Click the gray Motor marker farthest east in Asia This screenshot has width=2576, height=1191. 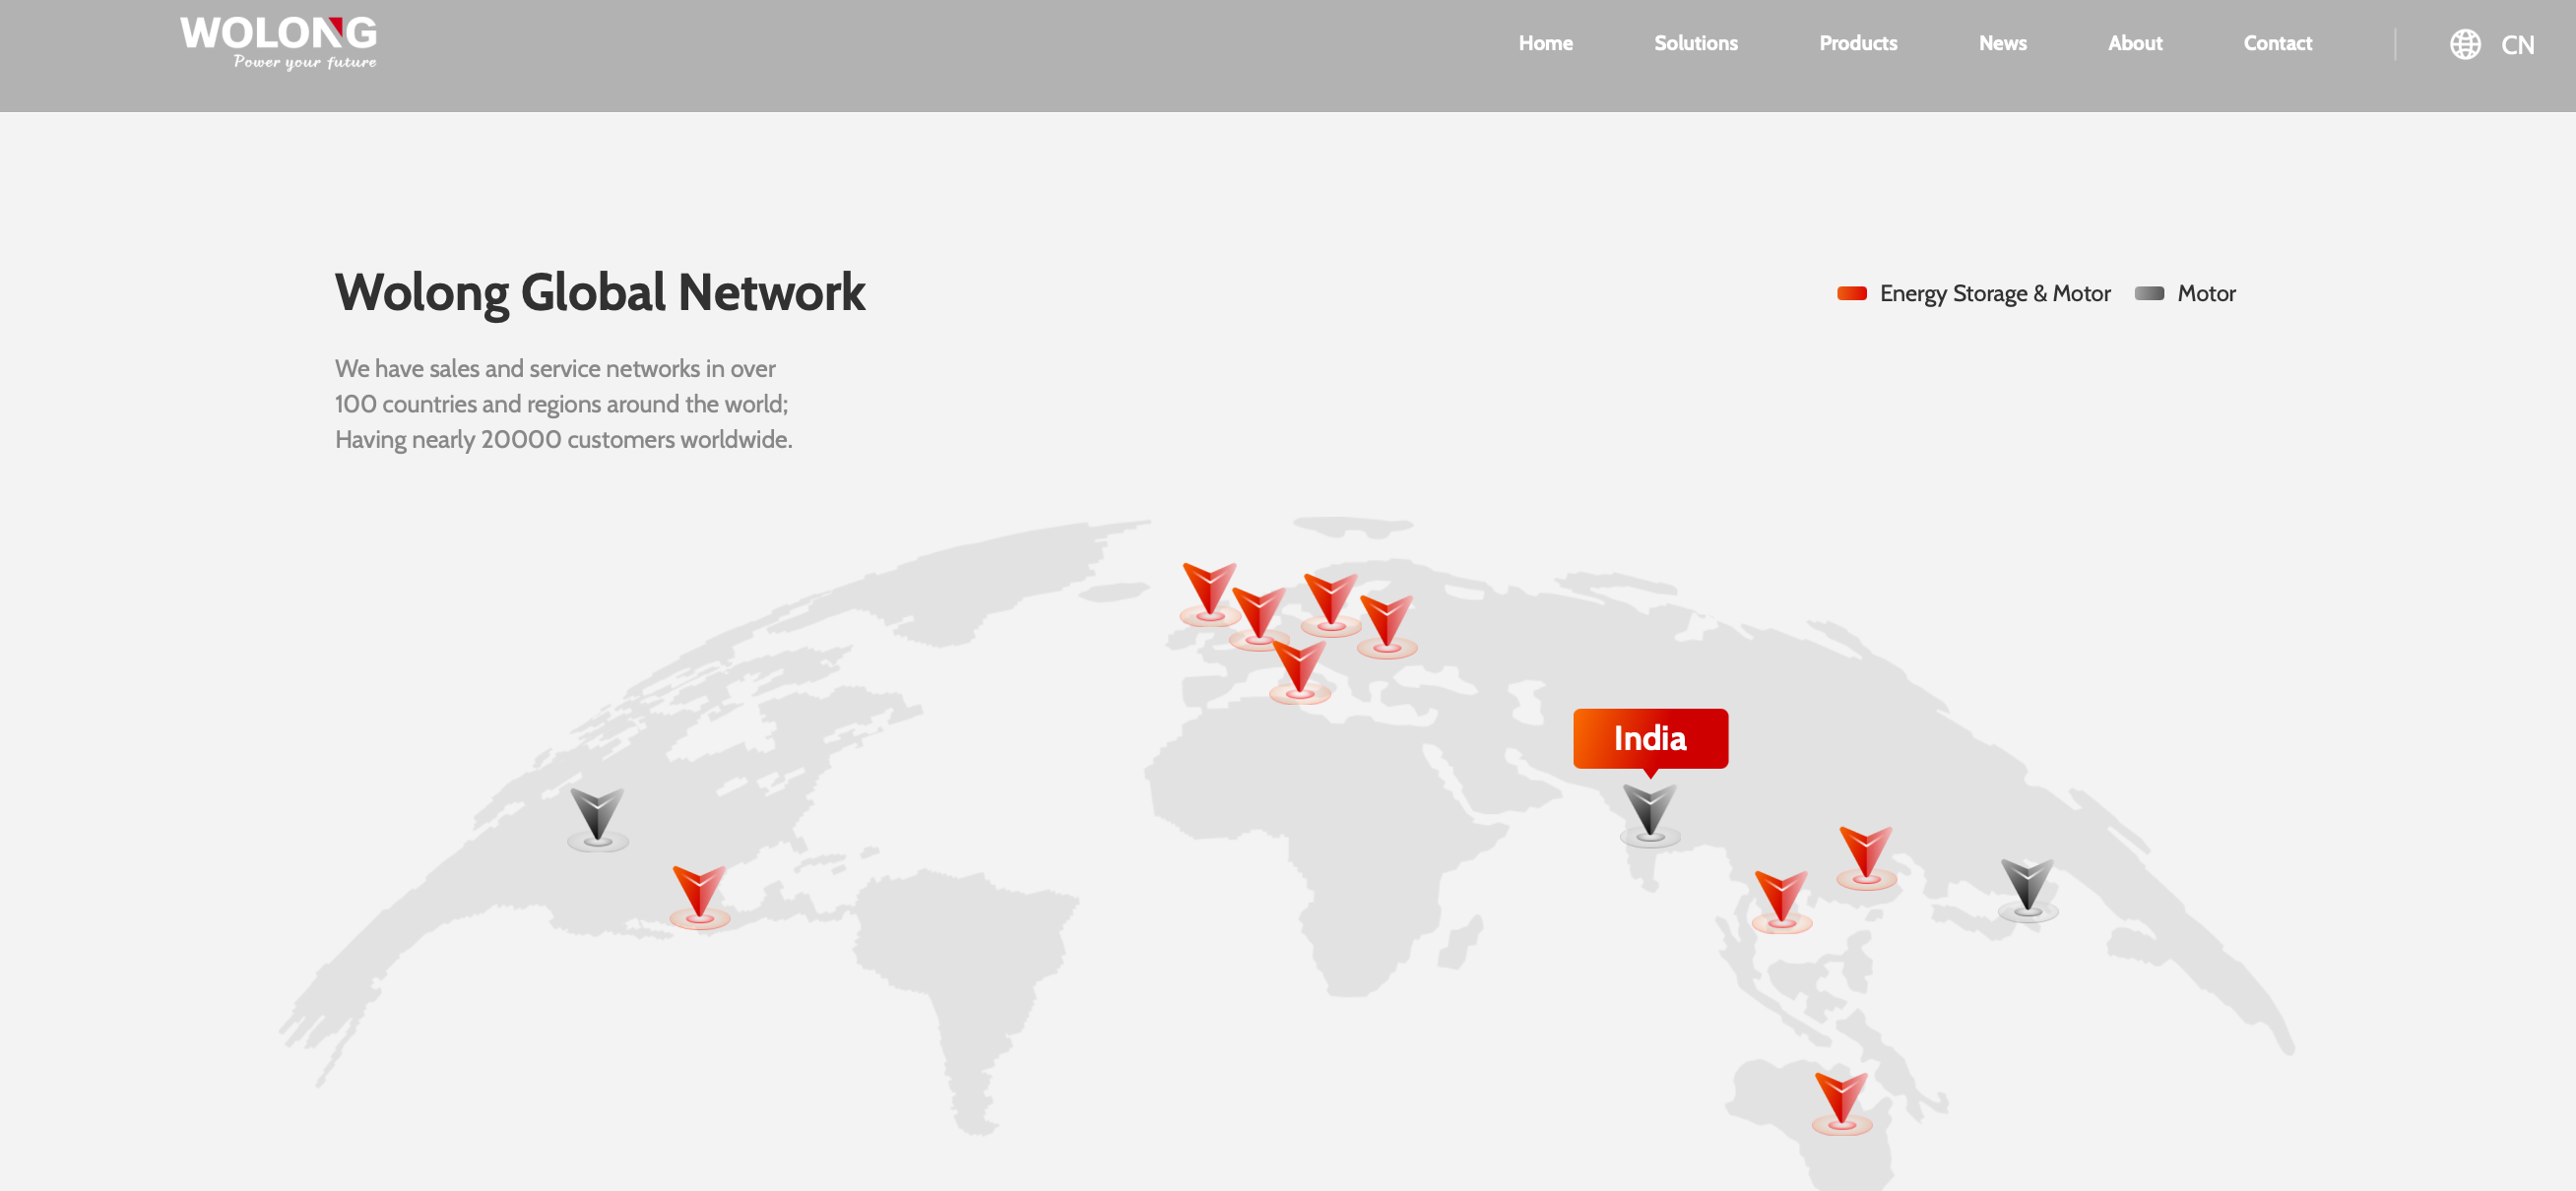[2027, 889]
